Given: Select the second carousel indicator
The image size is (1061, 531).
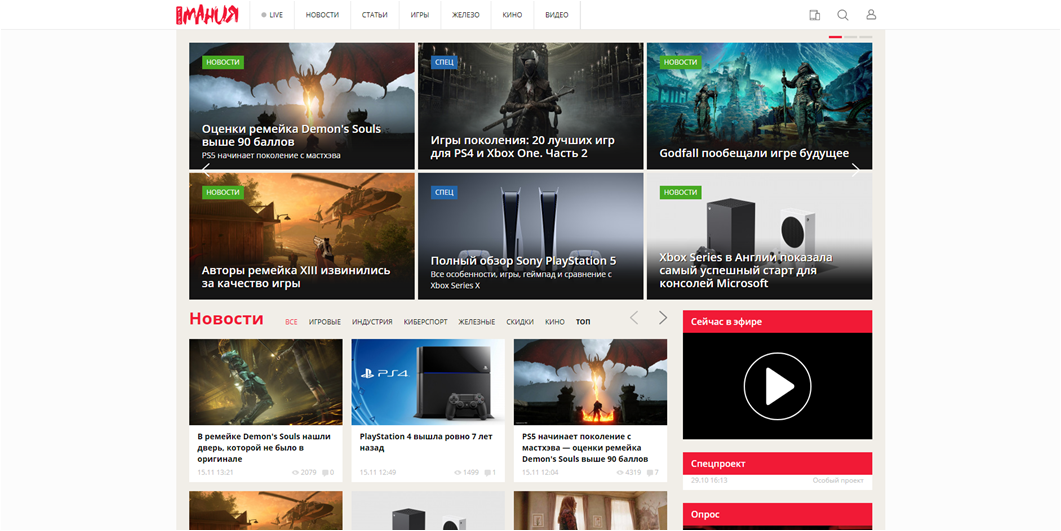Looking at the screenshot, I should pyautogui.click(x=851, y=37).
